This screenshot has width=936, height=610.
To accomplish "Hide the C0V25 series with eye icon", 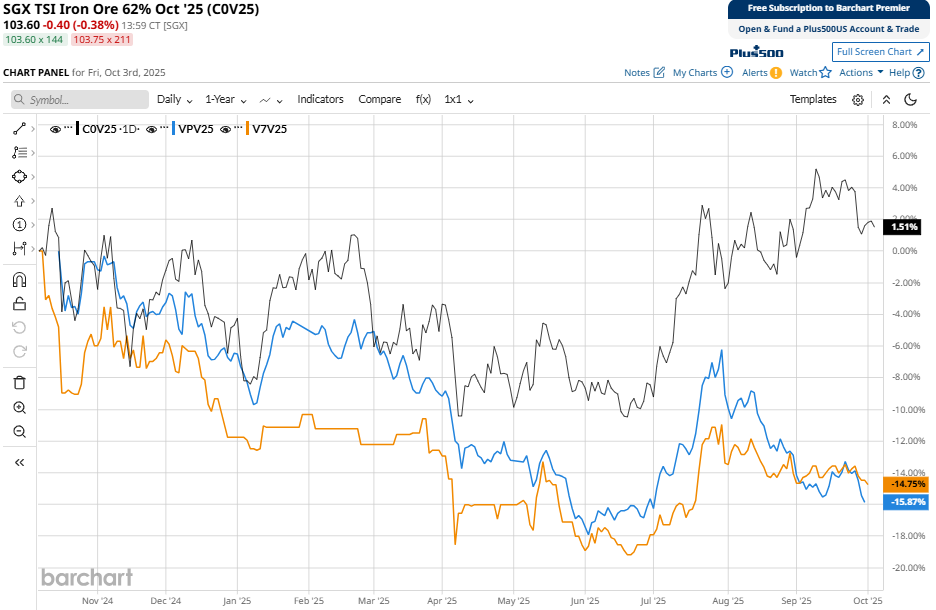I will click(x=56, y=129).
